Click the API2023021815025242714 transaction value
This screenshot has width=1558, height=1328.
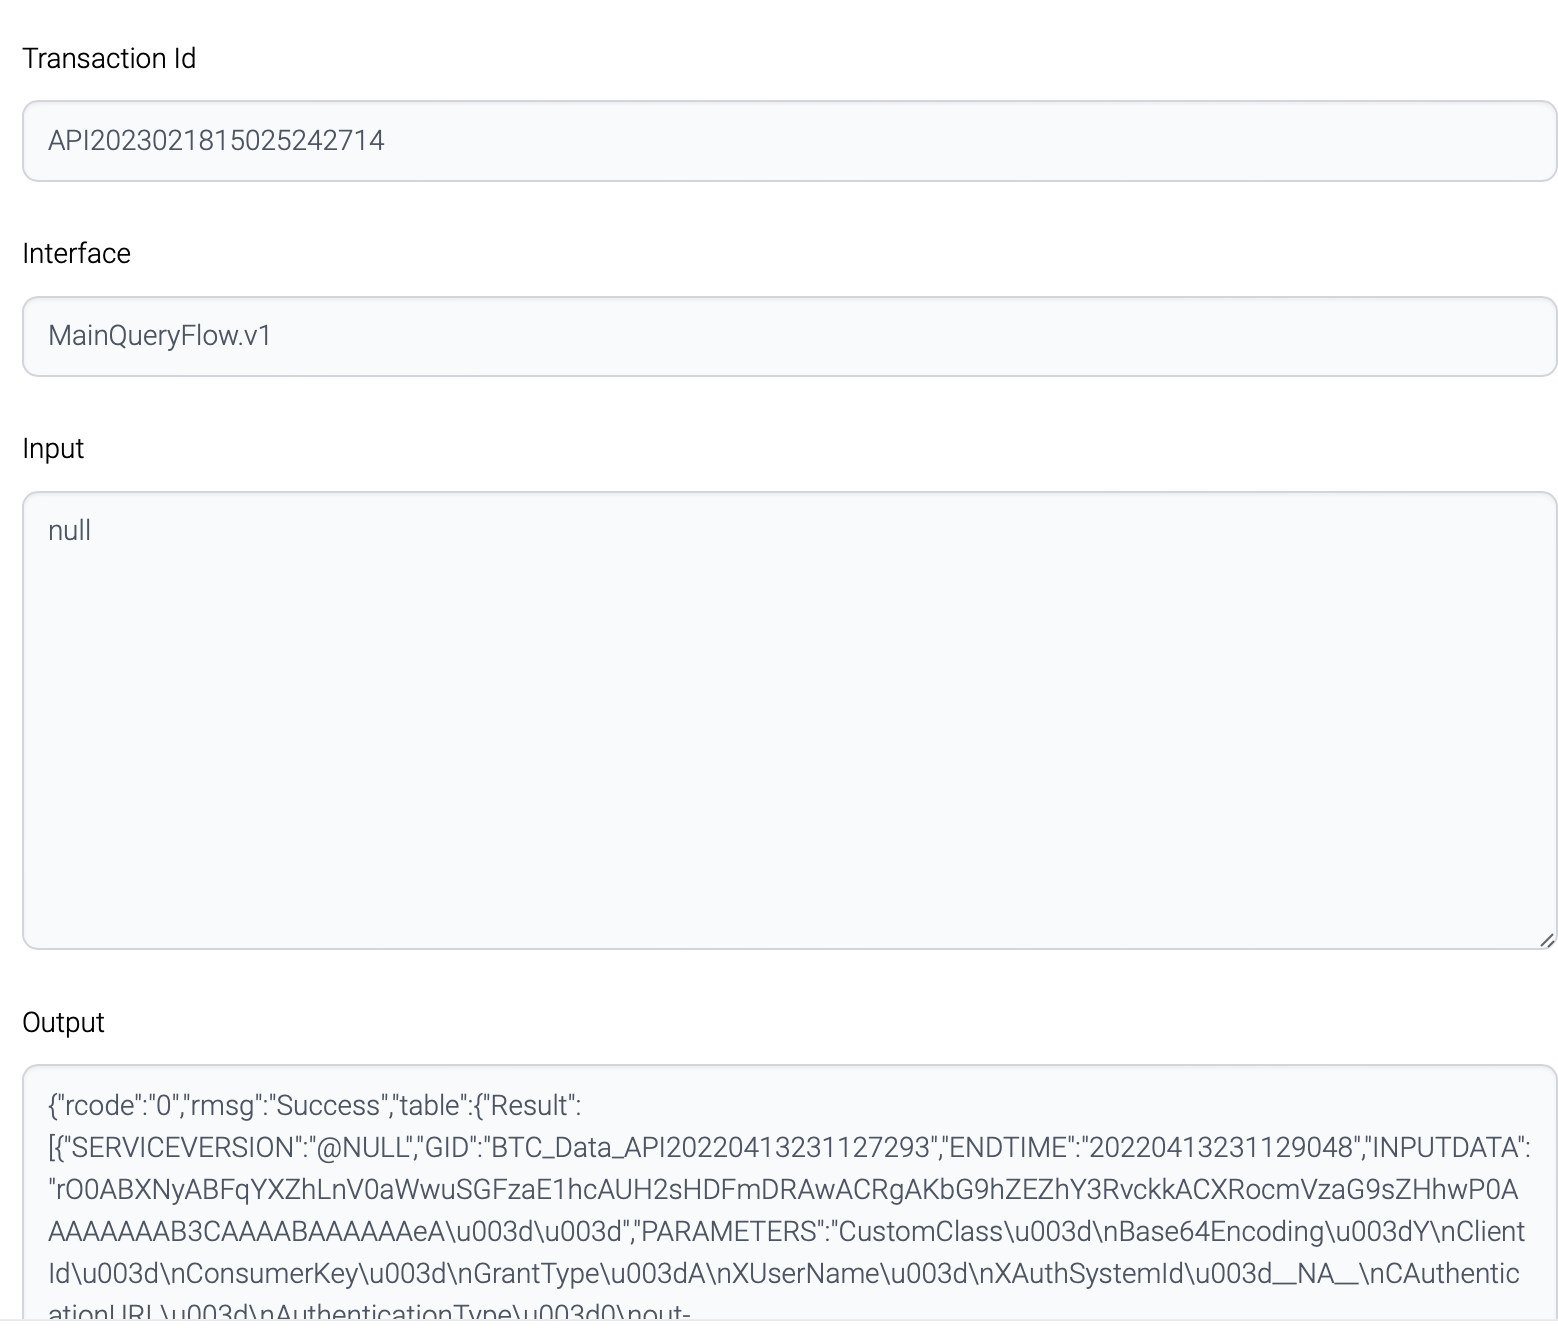pos(216,141)
